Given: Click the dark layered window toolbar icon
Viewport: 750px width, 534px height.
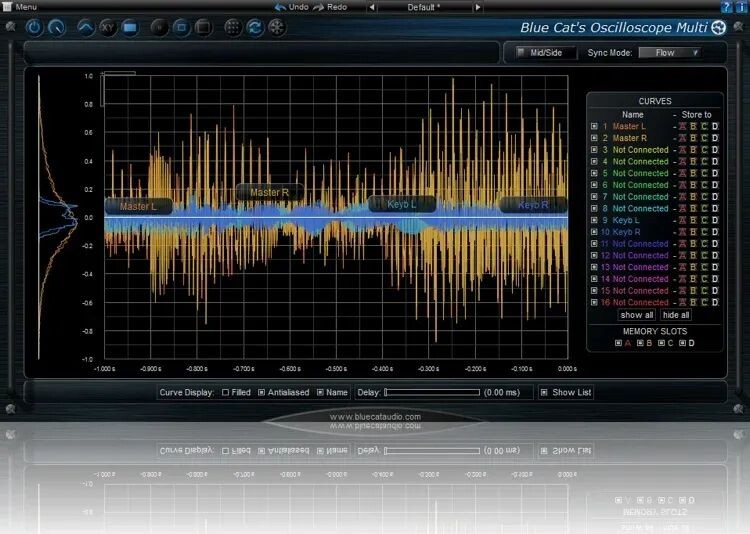Looking at the screenshot, I should tap(203, 27).
